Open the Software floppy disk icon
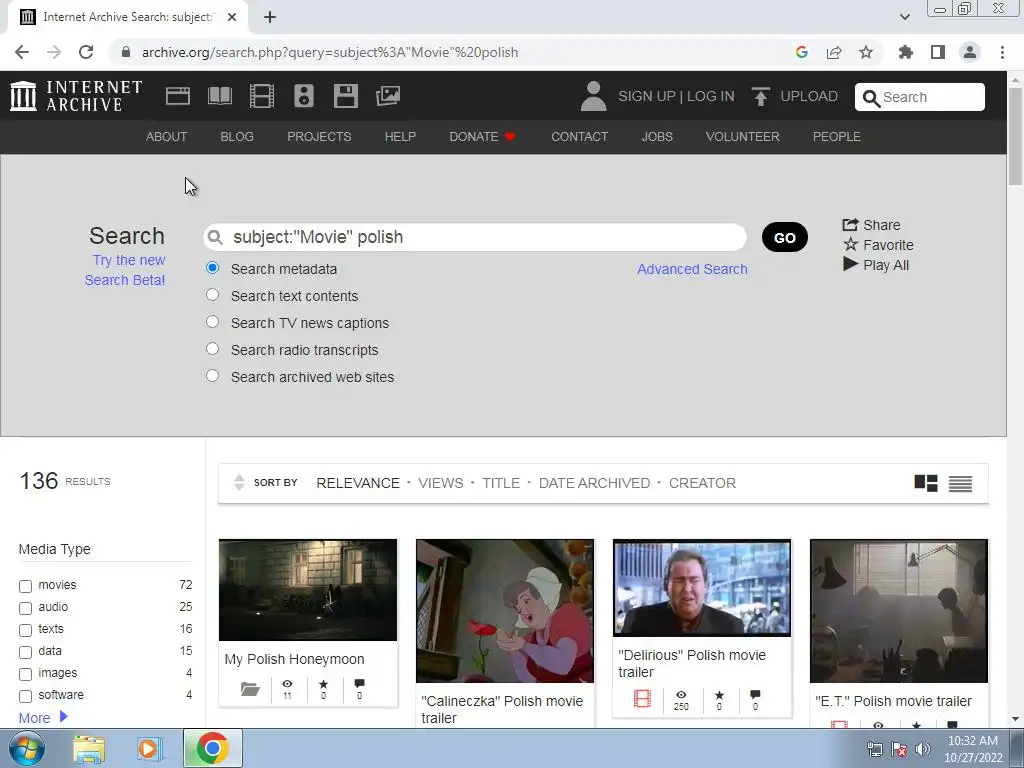Viewport: 1024px width, 768px height. (345, 96)
